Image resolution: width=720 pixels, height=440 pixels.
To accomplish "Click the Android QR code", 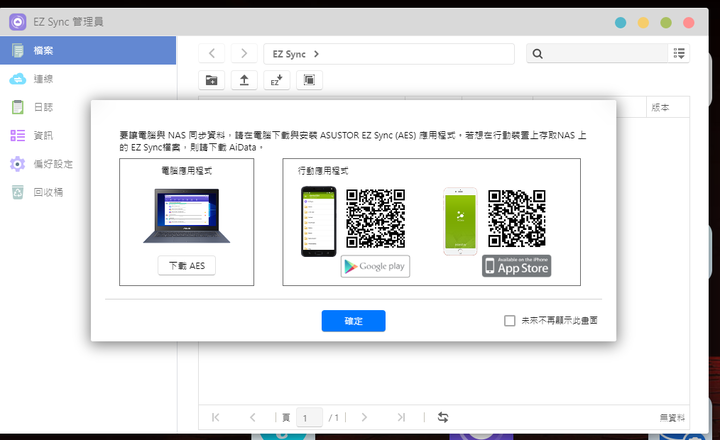I will click(x=376, y=219).
